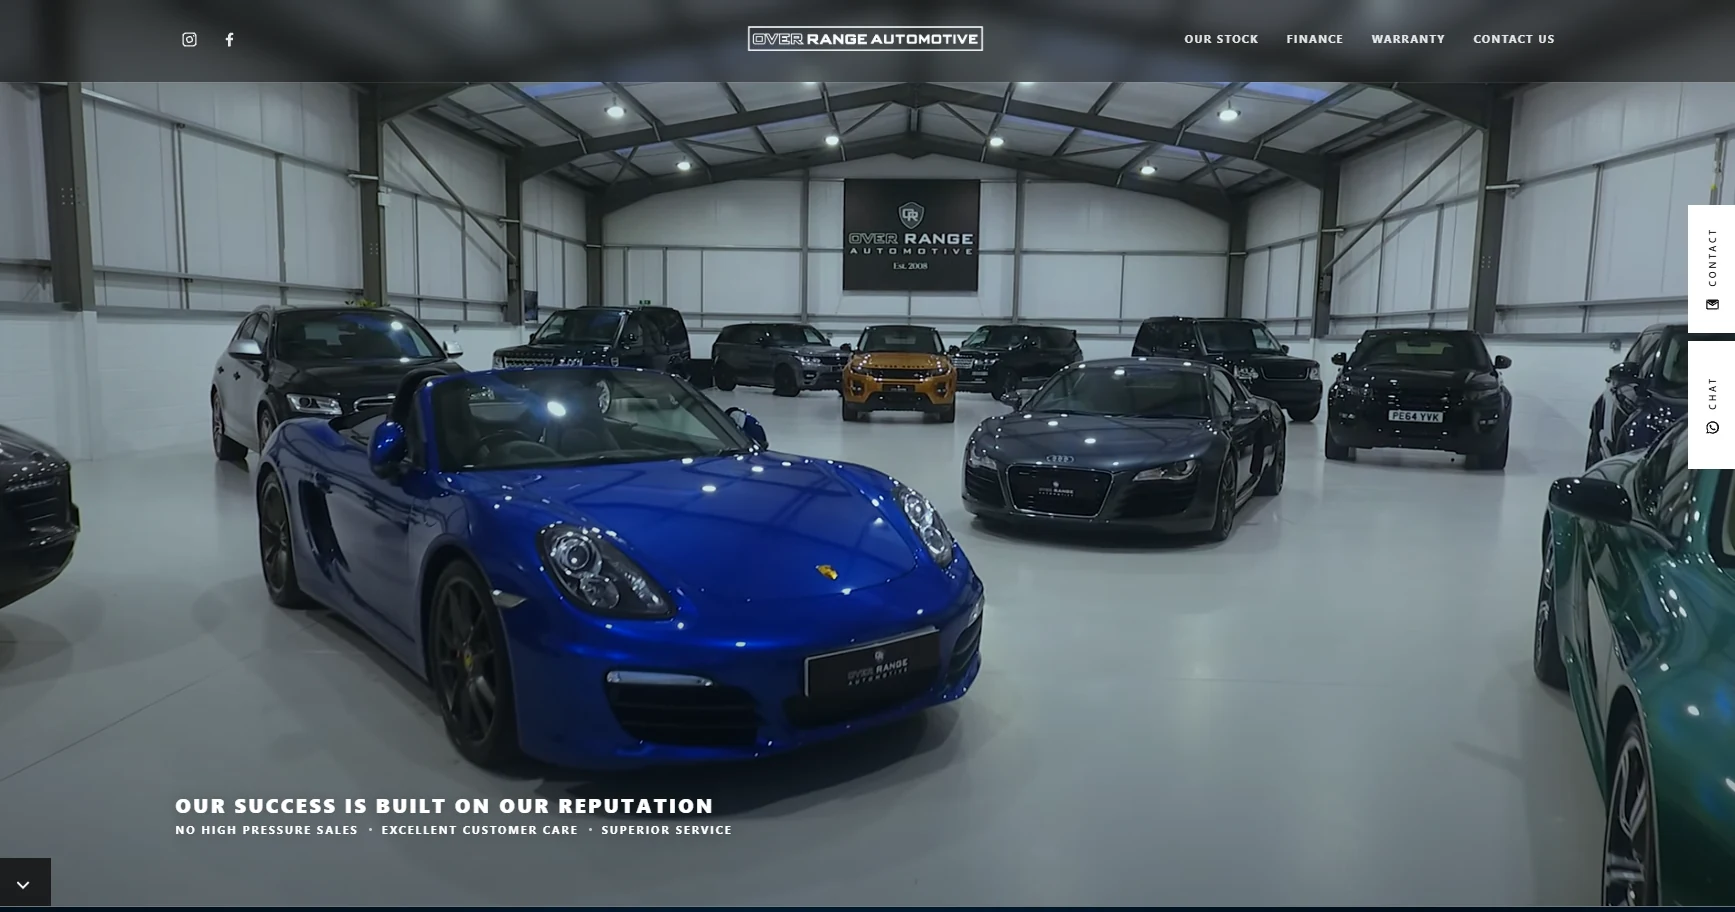Click the 'Superior service' text
The image size is (1735, 912).
[x=666, y=830]
